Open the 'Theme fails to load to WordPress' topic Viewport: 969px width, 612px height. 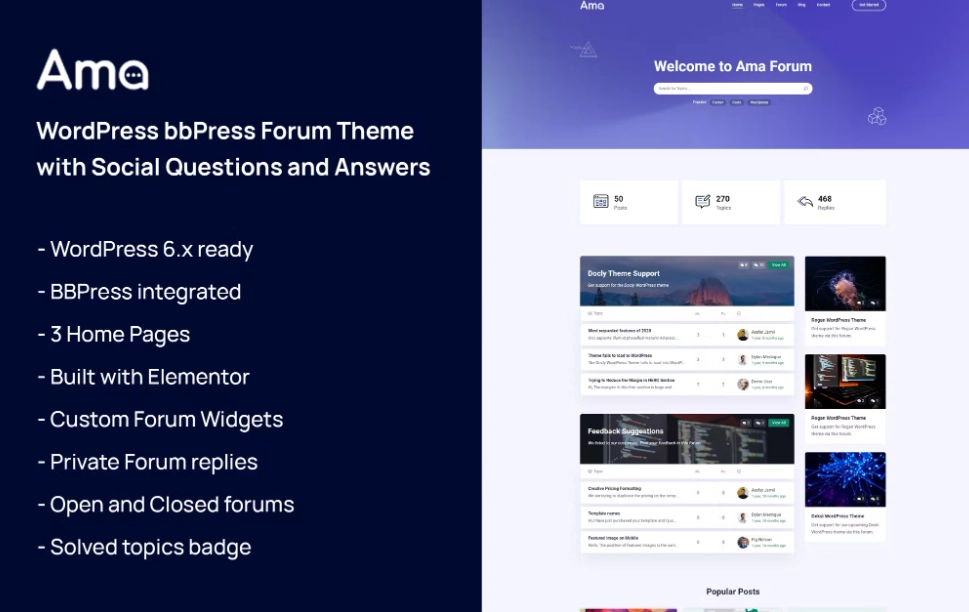click(620, 355)
